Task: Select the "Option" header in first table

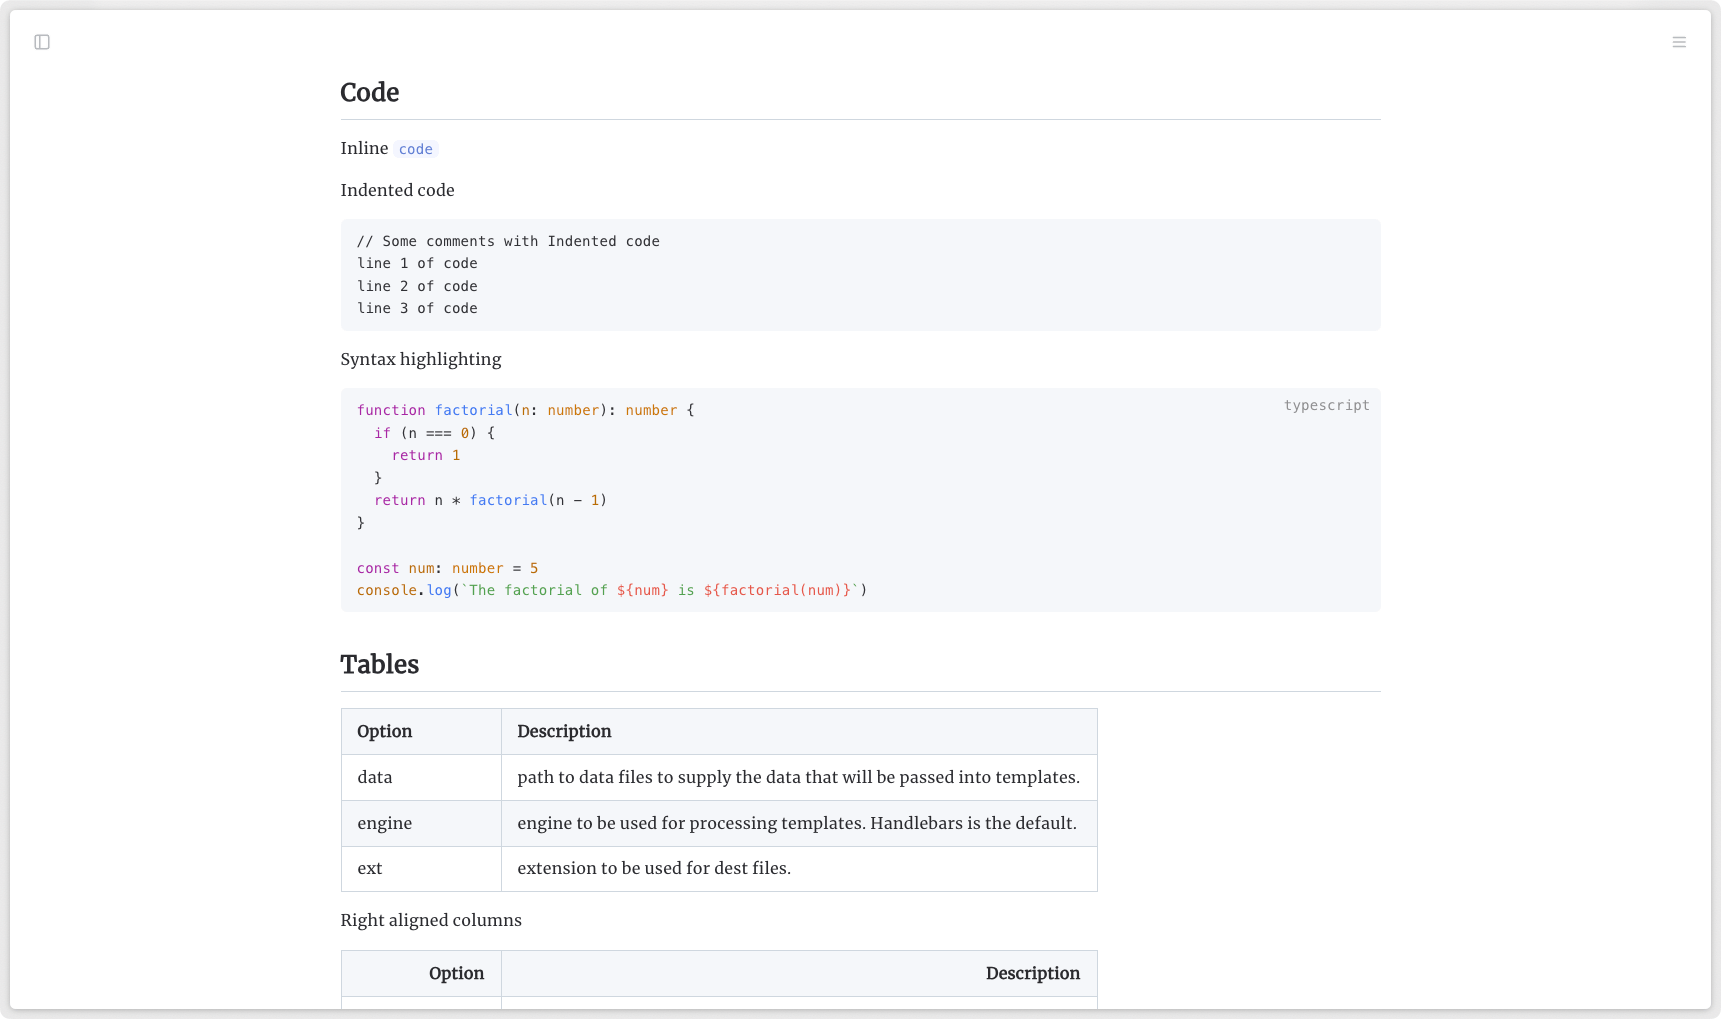Action: [385, 731]
